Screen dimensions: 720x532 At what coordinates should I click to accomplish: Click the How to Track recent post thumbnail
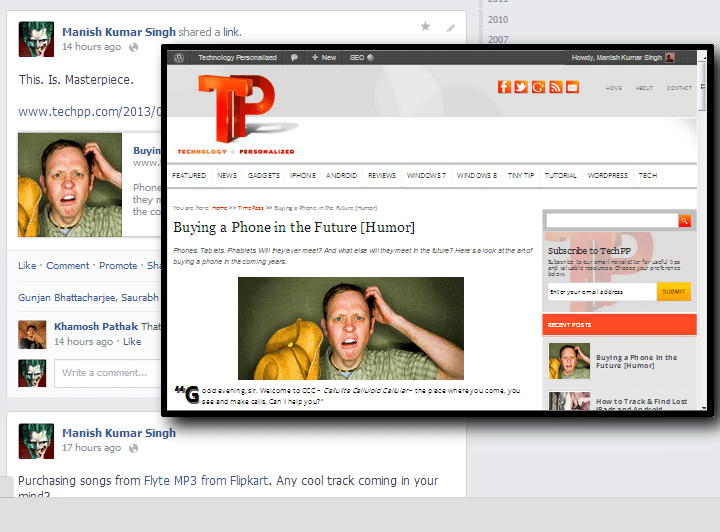tap(569, 400)
